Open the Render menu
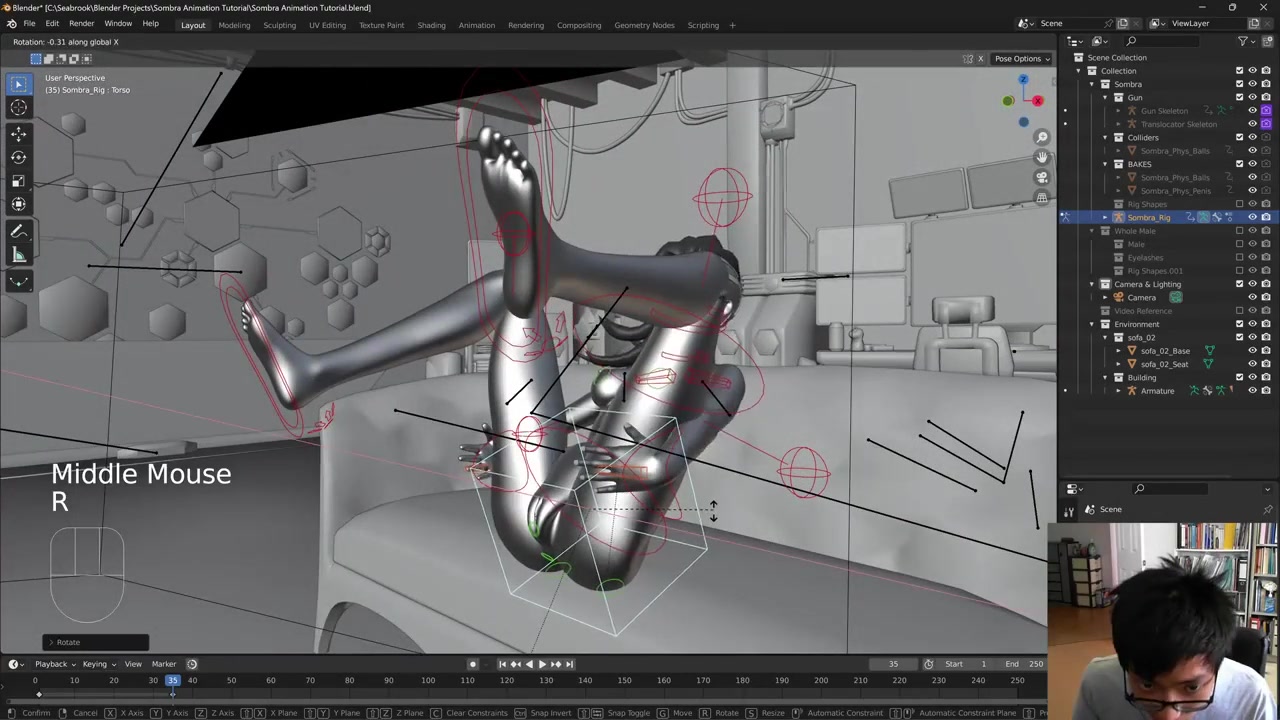 point(81,24)
